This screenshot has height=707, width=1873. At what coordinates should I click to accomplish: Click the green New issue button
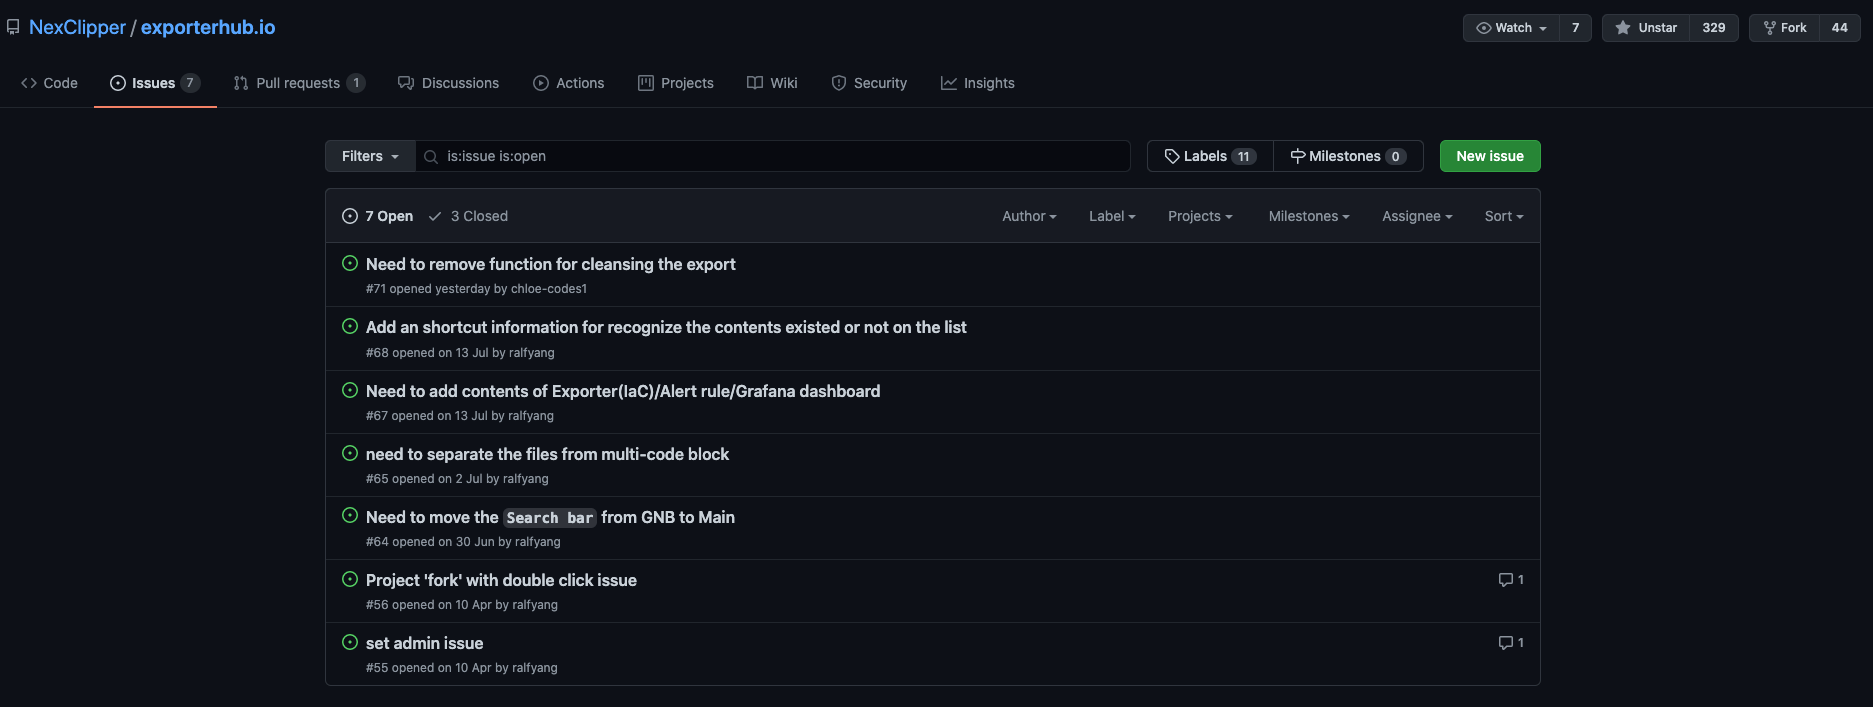(x=1490, y=156)
